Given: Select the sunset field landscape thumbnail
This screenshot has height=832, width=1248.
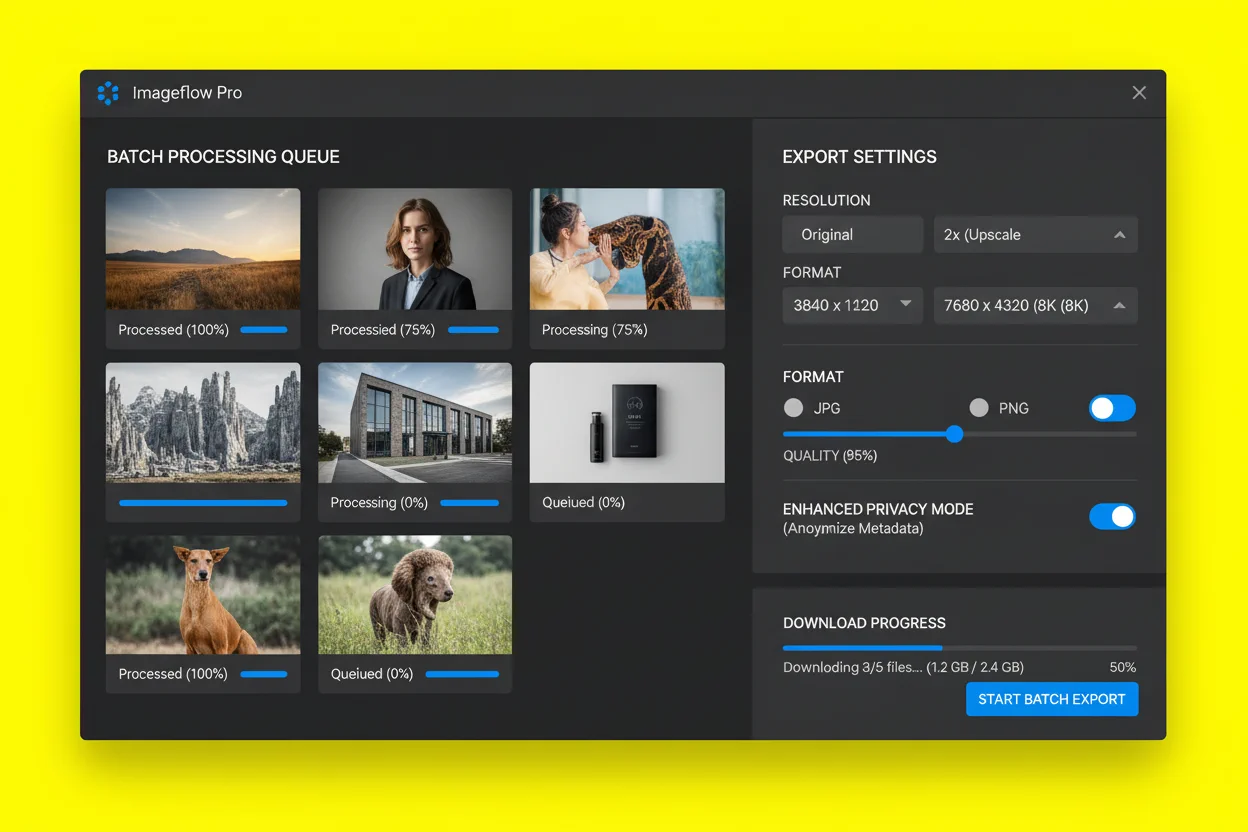Looking at the screenshot, I should coord(203,249).
